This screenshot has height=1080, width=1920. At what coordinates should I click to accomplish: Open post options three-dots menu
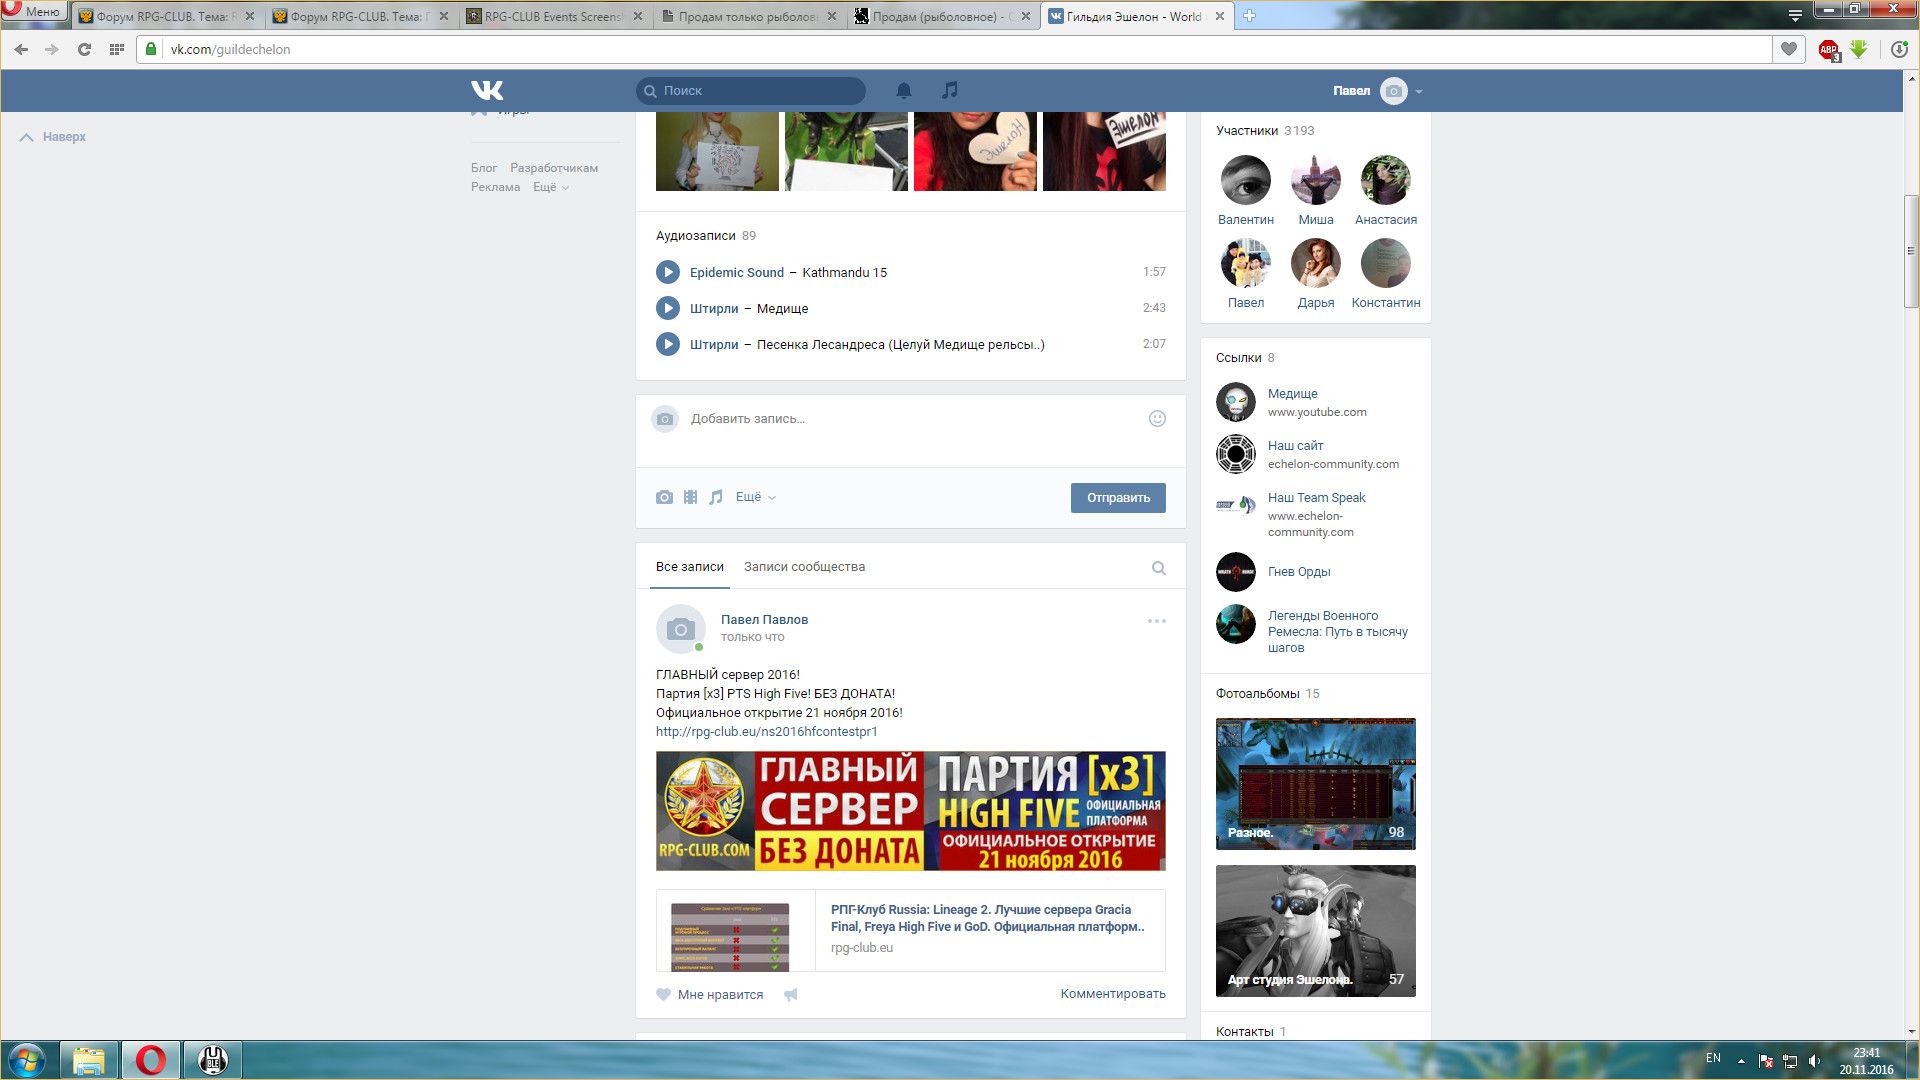(1156, 621)
